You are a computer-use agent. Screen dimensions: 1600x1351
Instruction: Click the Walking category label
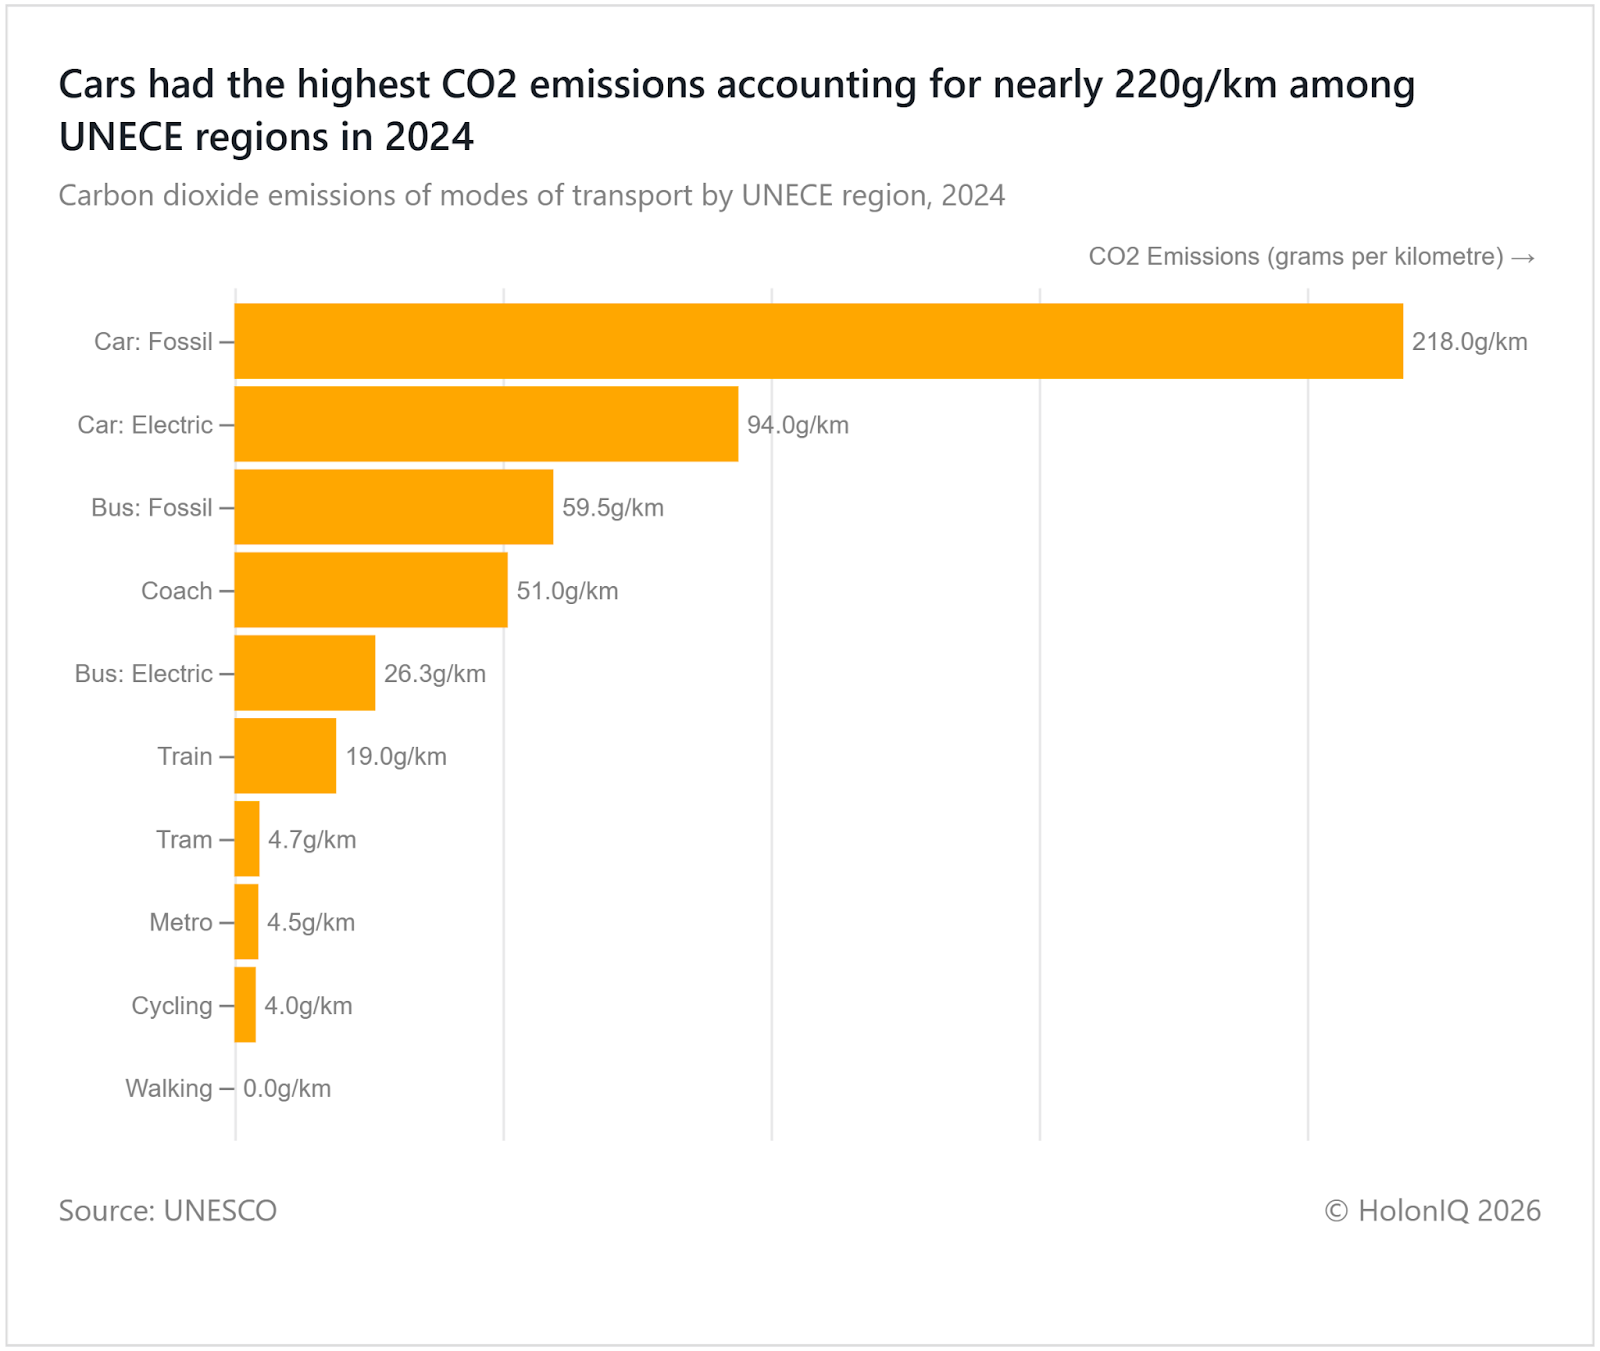[x=169, y=1088]
